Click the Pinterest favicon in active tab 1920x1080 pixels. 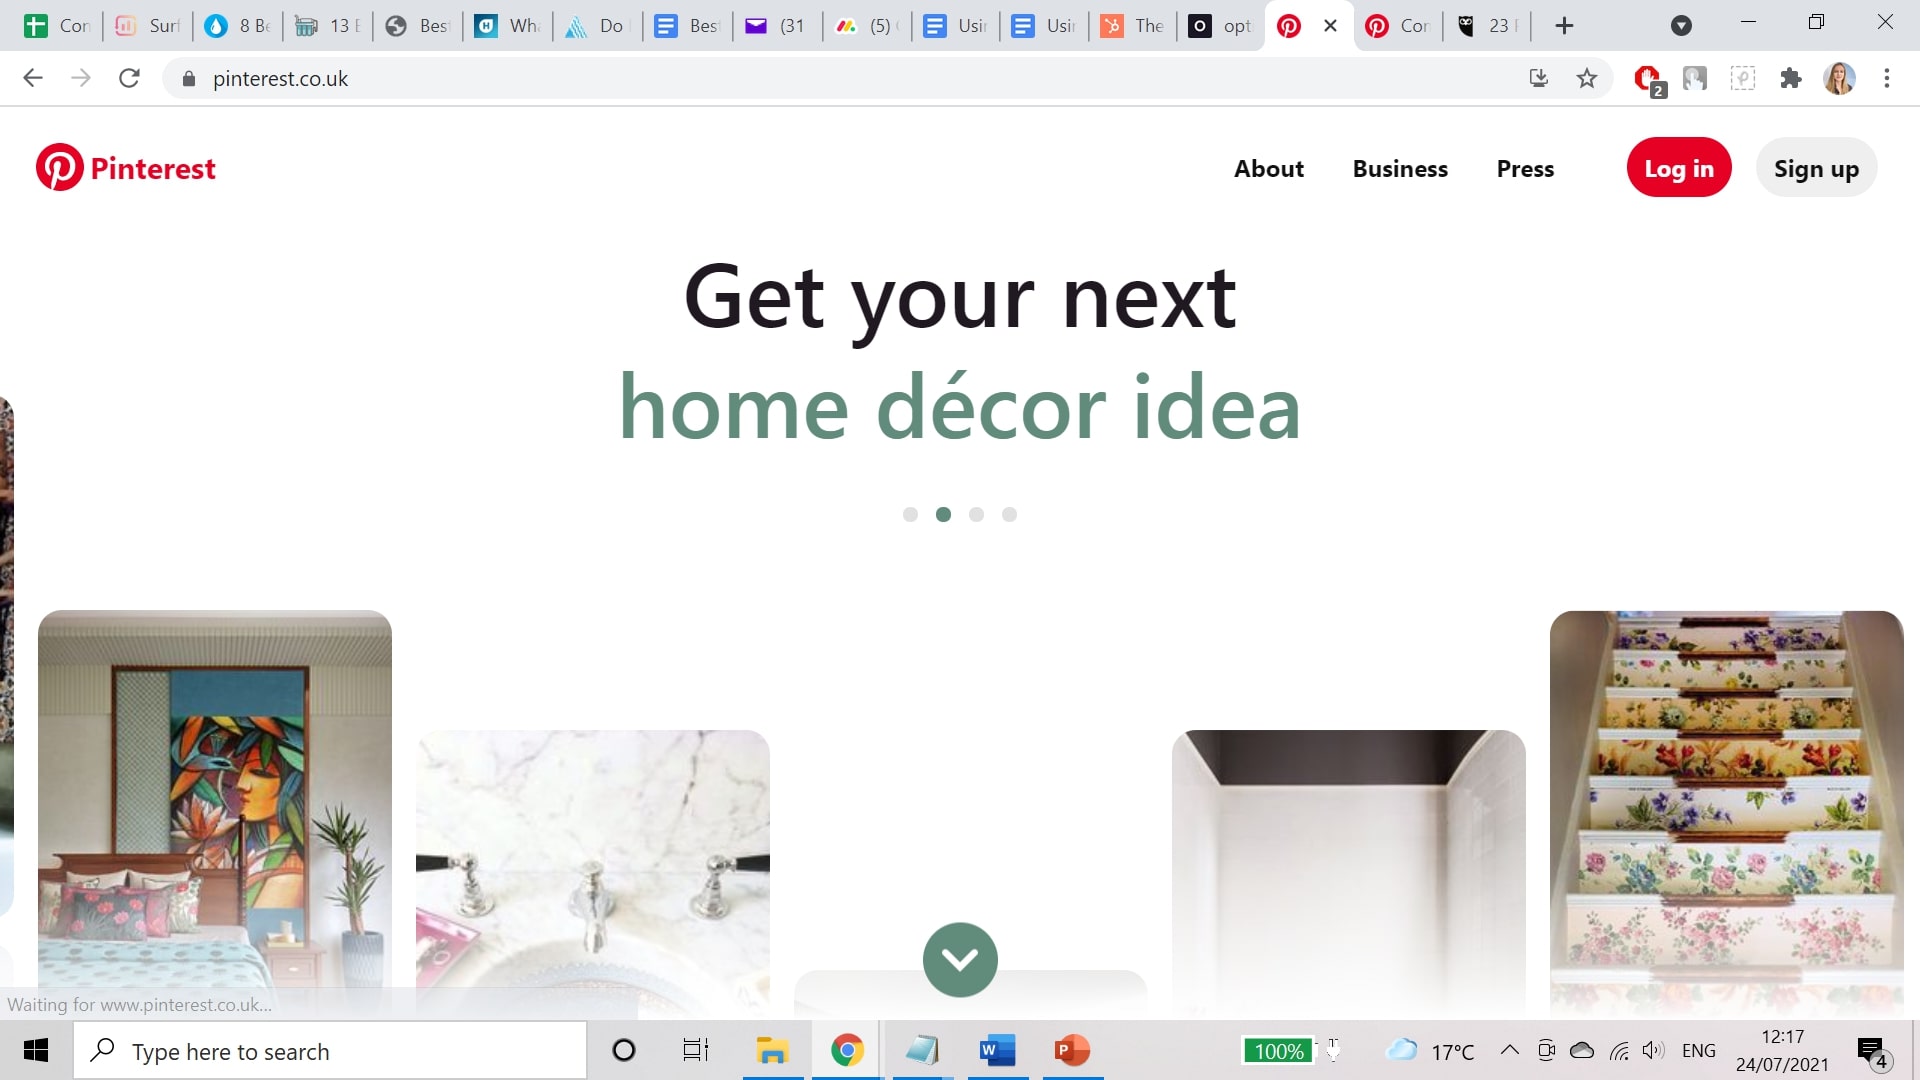[1290, 26]
